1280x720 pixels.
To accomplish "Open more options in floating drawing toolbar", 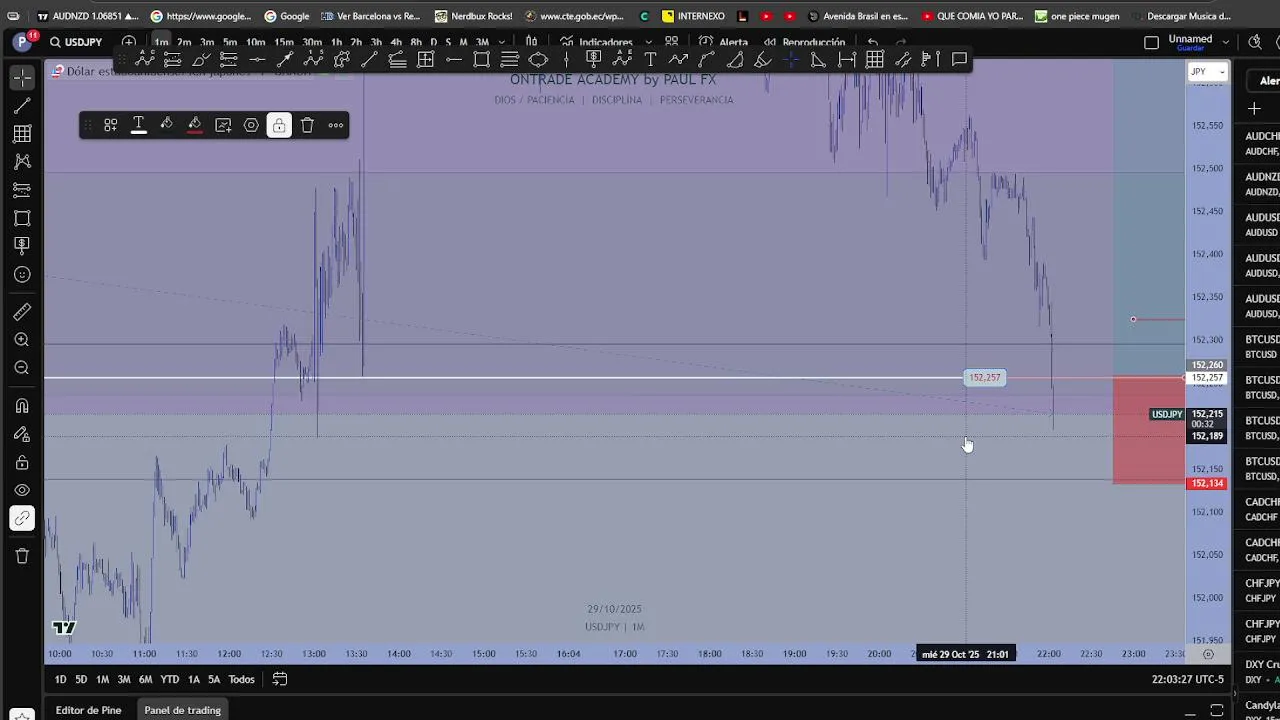I will click(x=336, y=125).
